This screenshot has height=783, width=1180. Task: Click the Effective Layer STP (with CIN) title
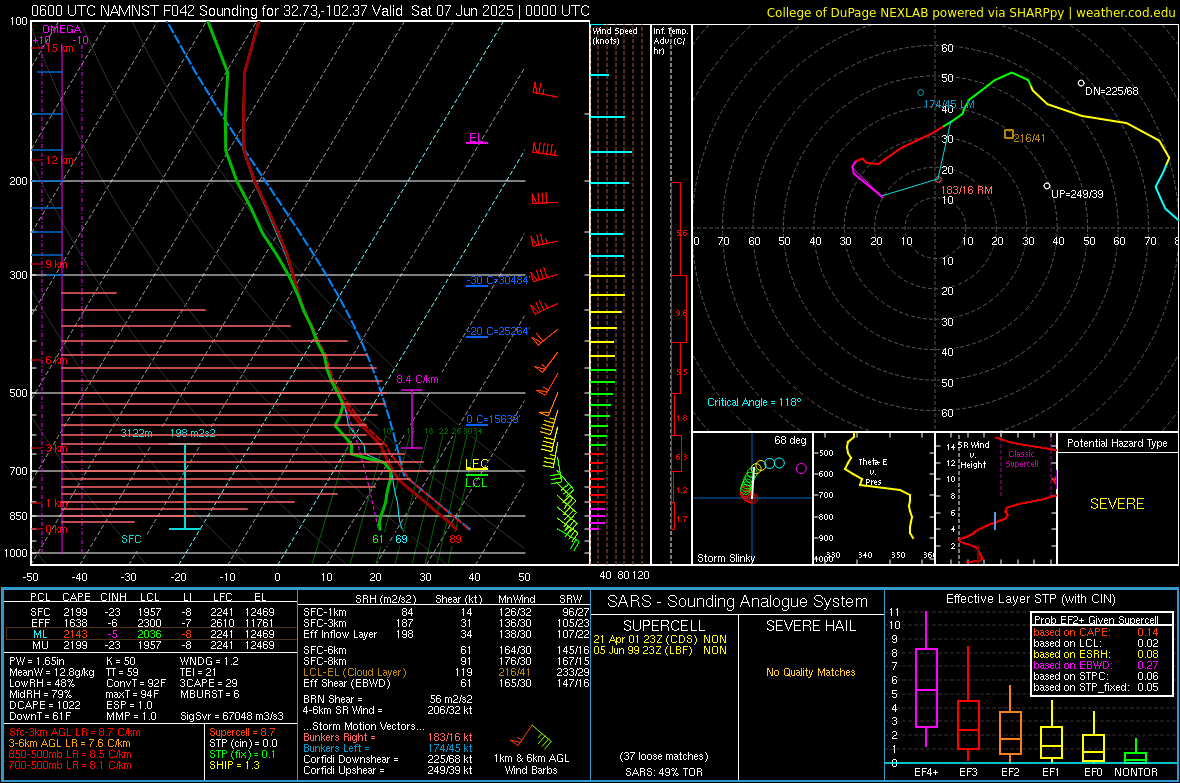tap(1030, 599)
